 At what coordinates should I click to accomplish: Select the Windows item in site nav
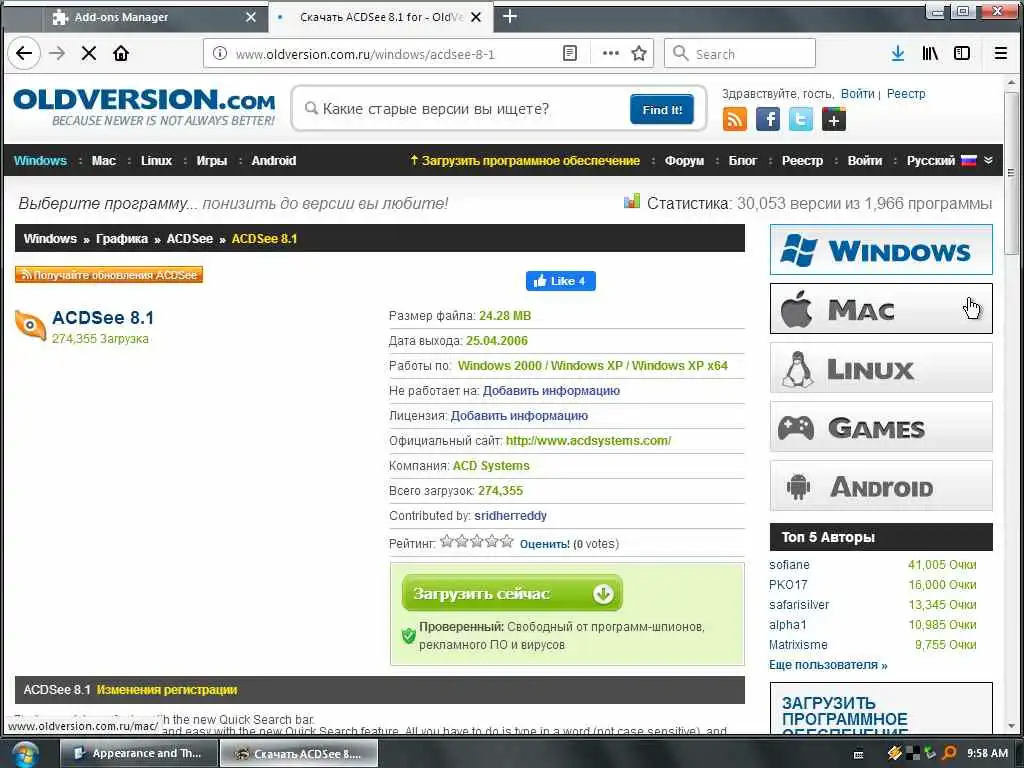point(40,161)
